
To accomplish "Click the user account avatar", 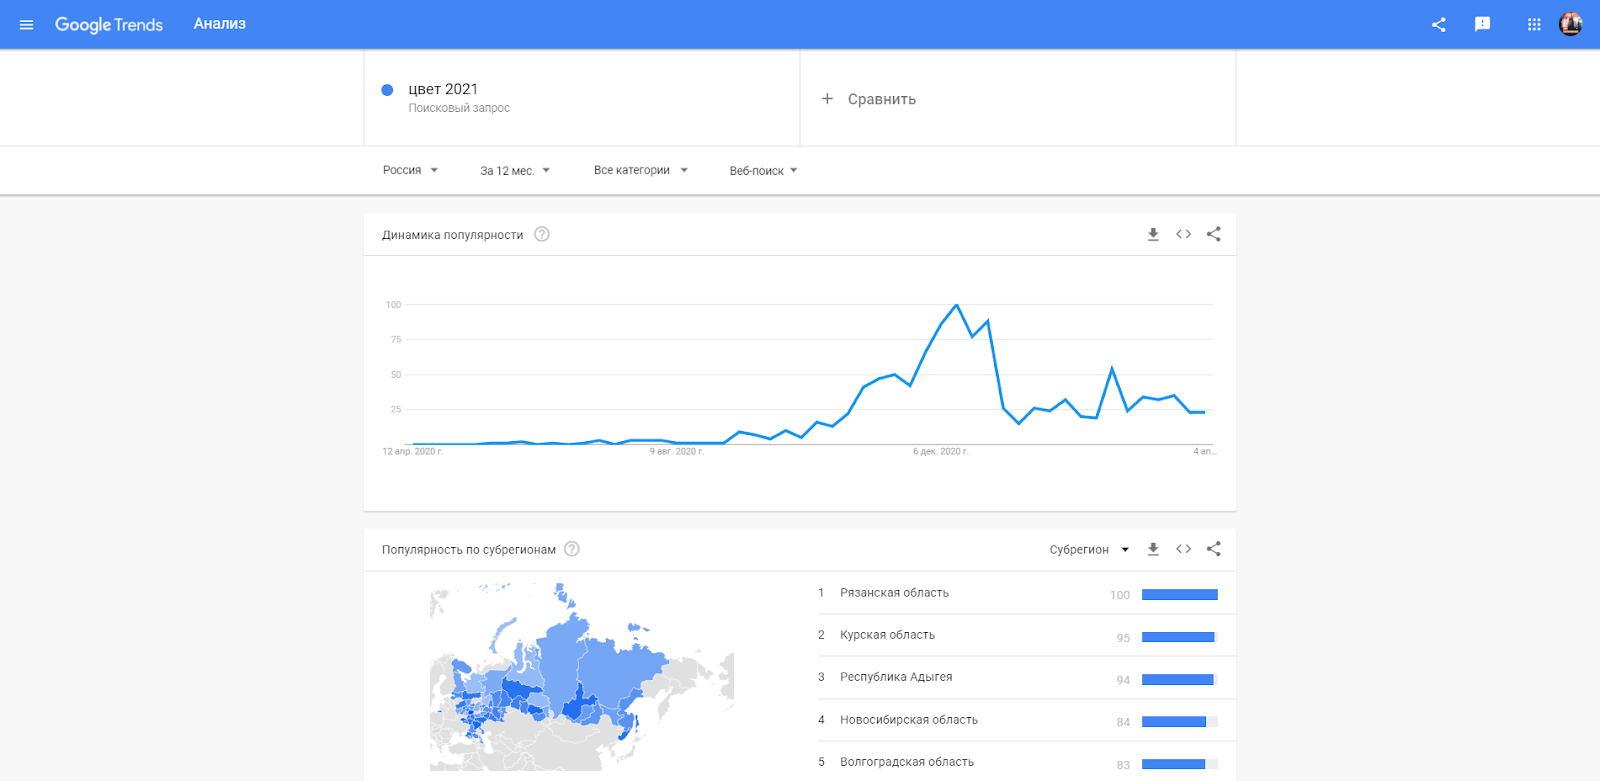I will tap(1571, 25).
